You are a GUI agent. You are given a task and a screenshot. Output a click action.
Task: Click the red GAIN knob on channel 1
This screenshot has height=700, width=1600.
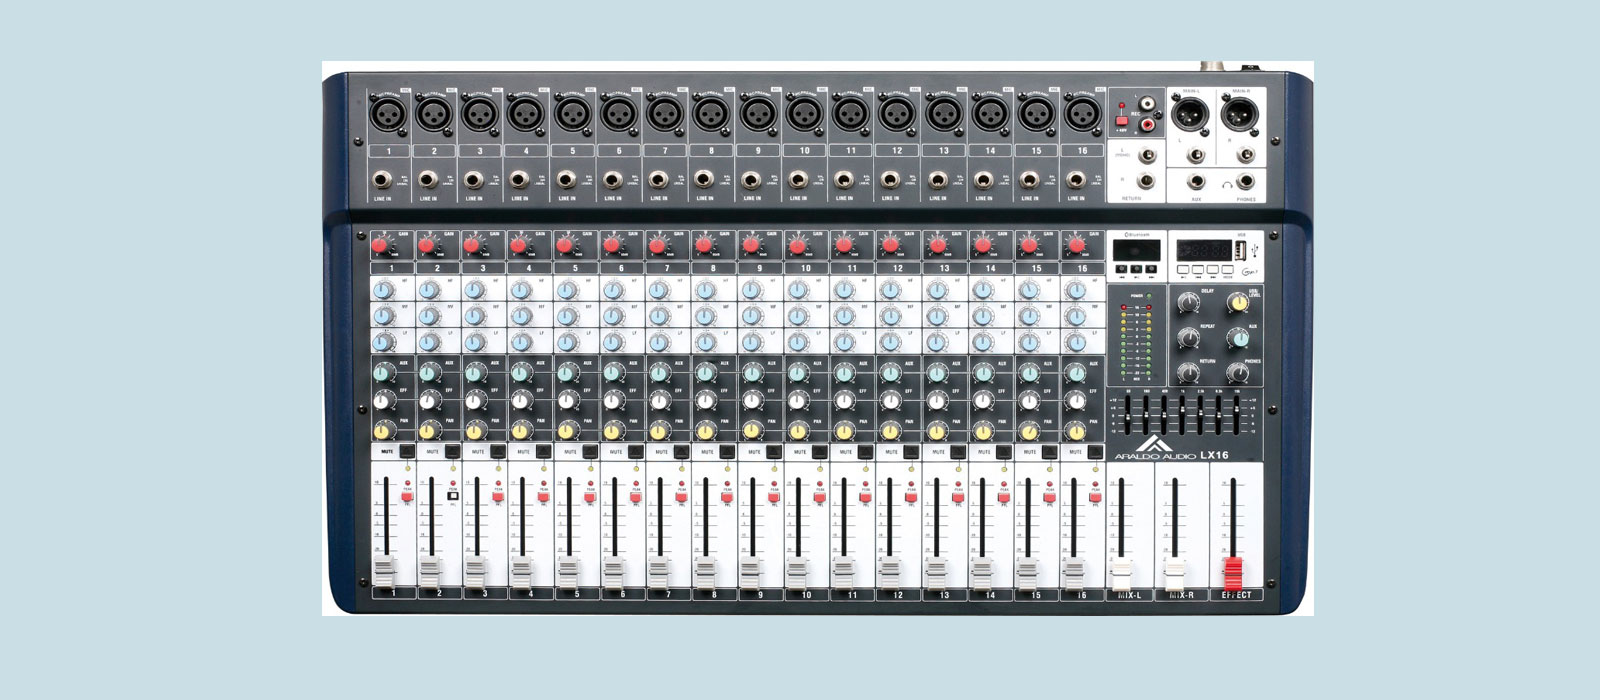[x=380, y=245]
